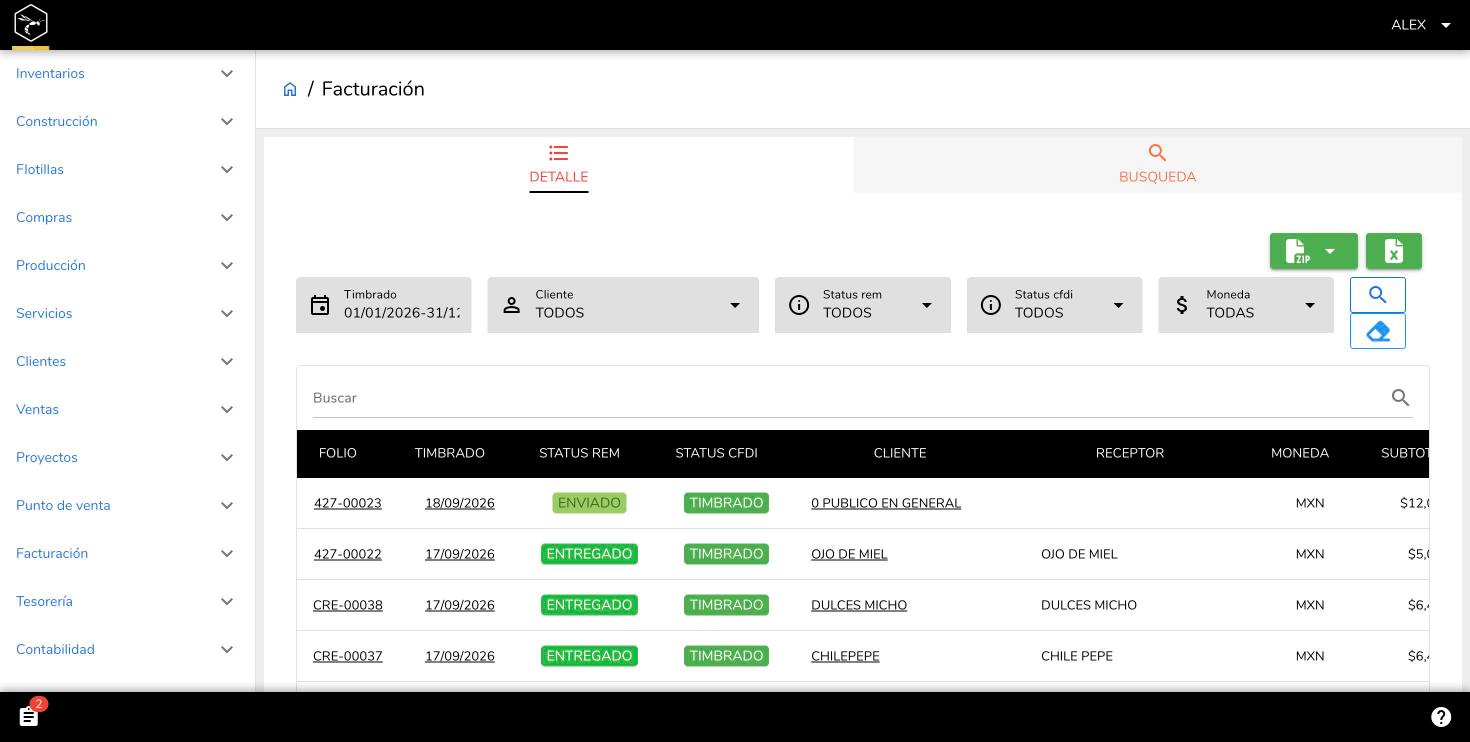Expand Ventas sidebar section
Screen dimensions: 1470x742
[x=127, y=410]
